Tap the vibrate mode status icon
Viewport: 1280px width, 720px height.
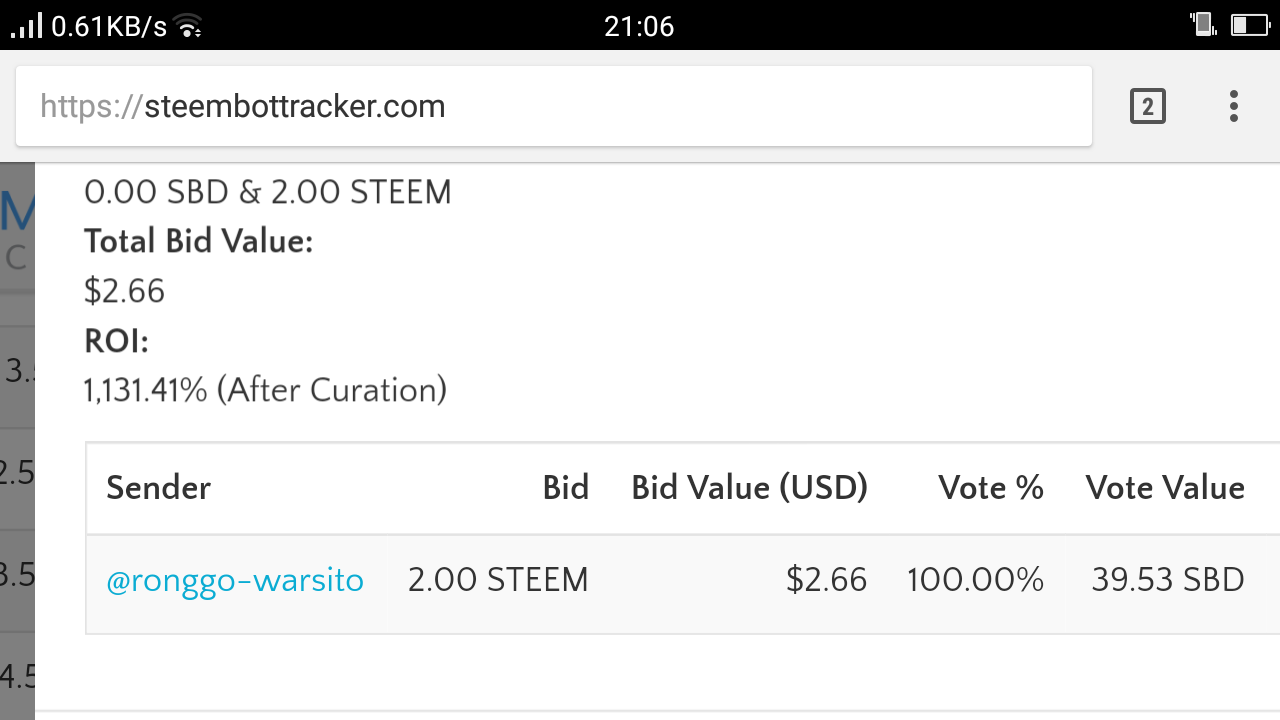pyautogui.click(x=1202, y=25)
